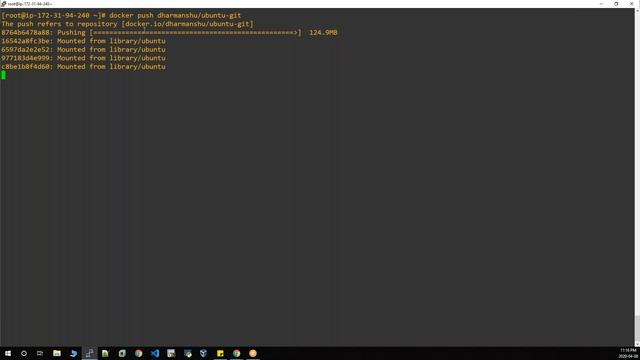Click the '[root@ip-172-31-94-240 ~]#' prompt

(53, 15)
